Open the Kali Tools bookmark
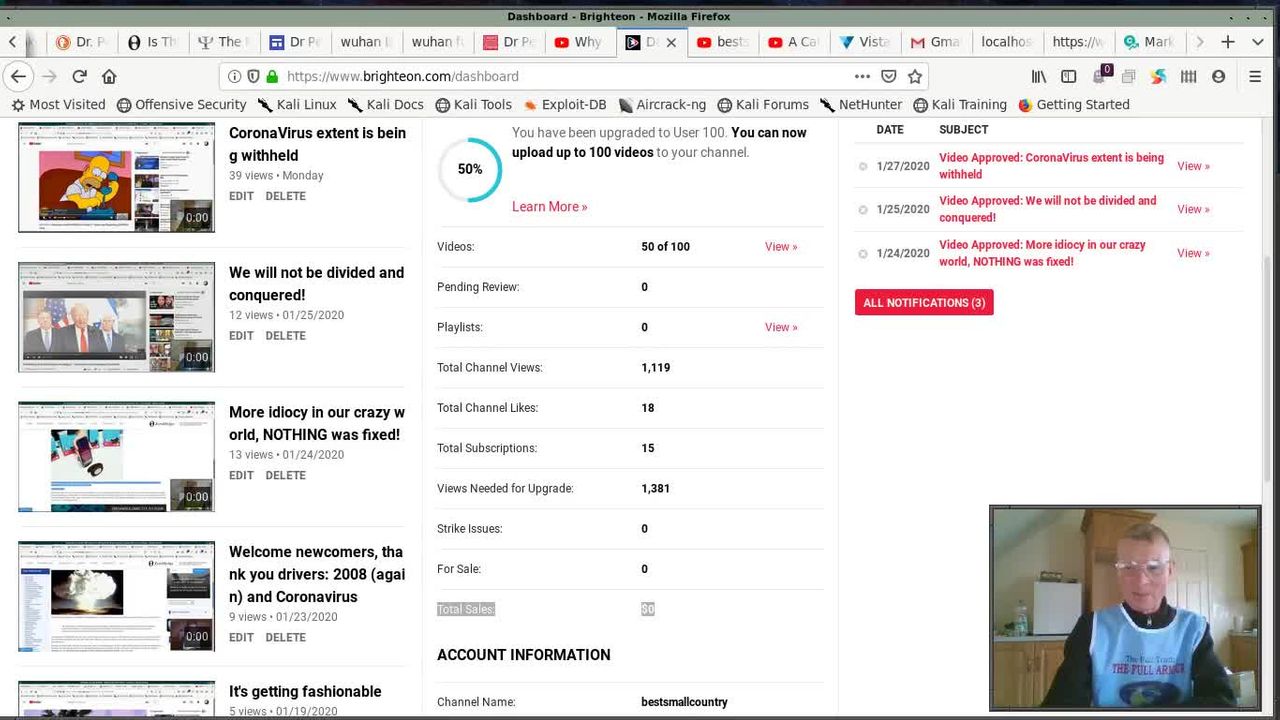Image resolution: width=1280 pixels, height=720 pixels. pos(474,104)
